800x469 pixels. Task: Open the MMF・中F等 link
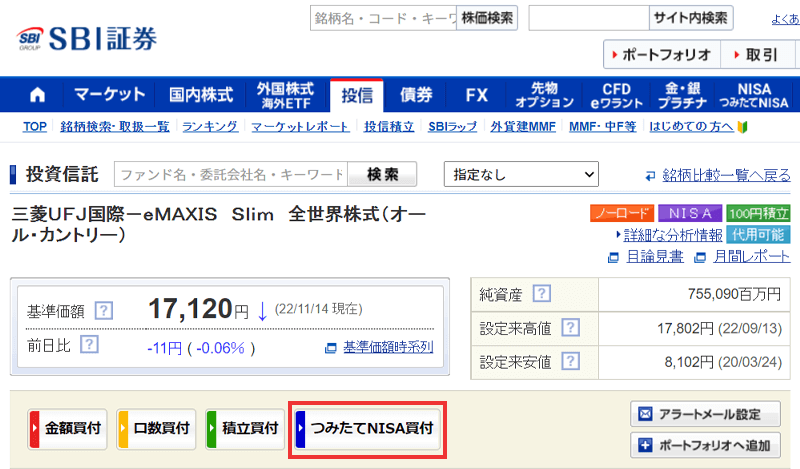click(603, 127)
